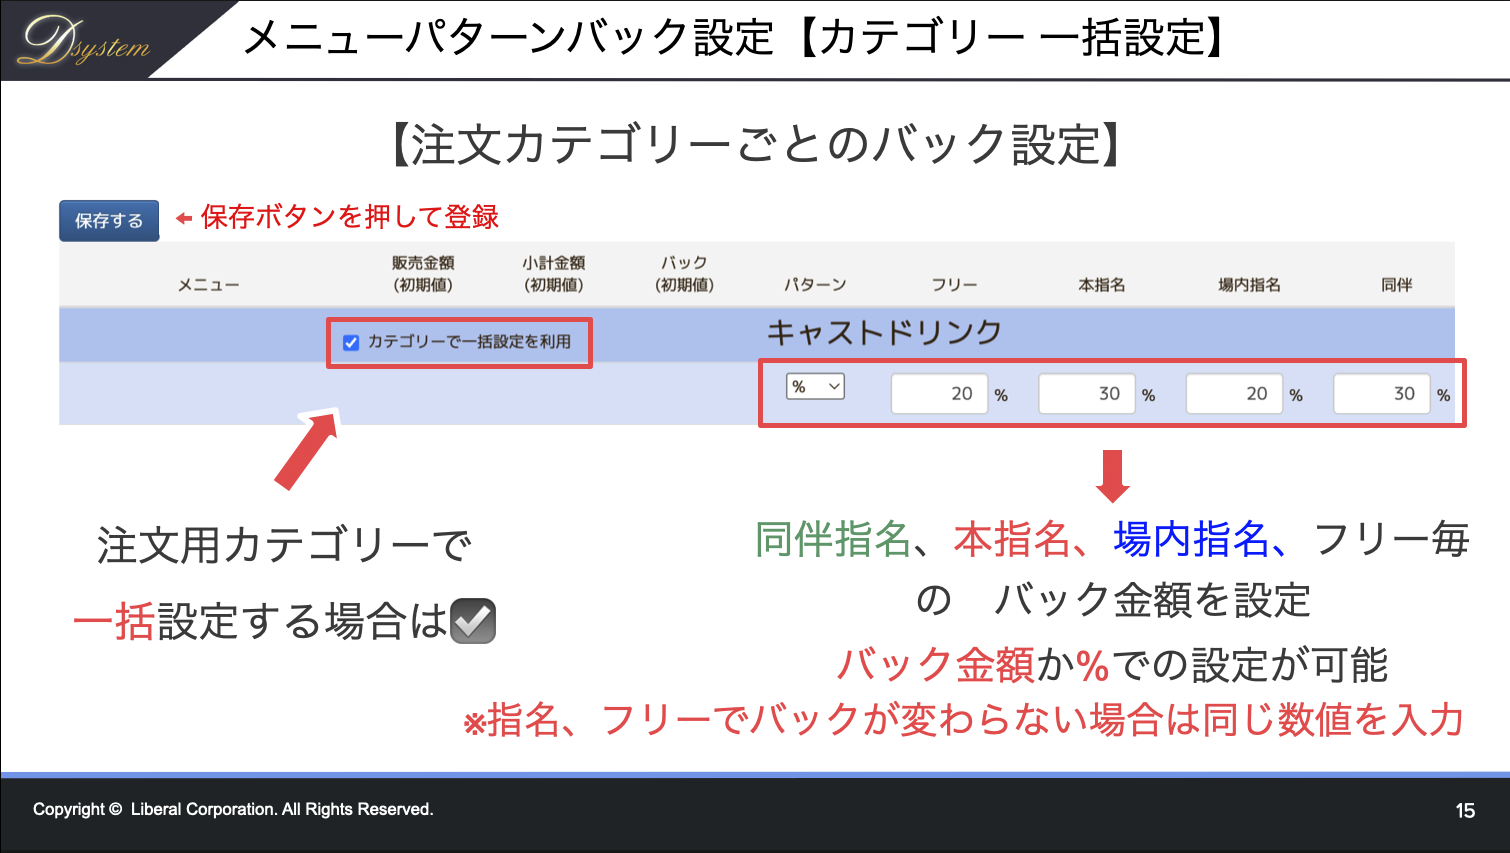Screen dimensions: 1510x853
Task: Click the 注文用カテゴリーで text
Action: click(x=285, y=546)
